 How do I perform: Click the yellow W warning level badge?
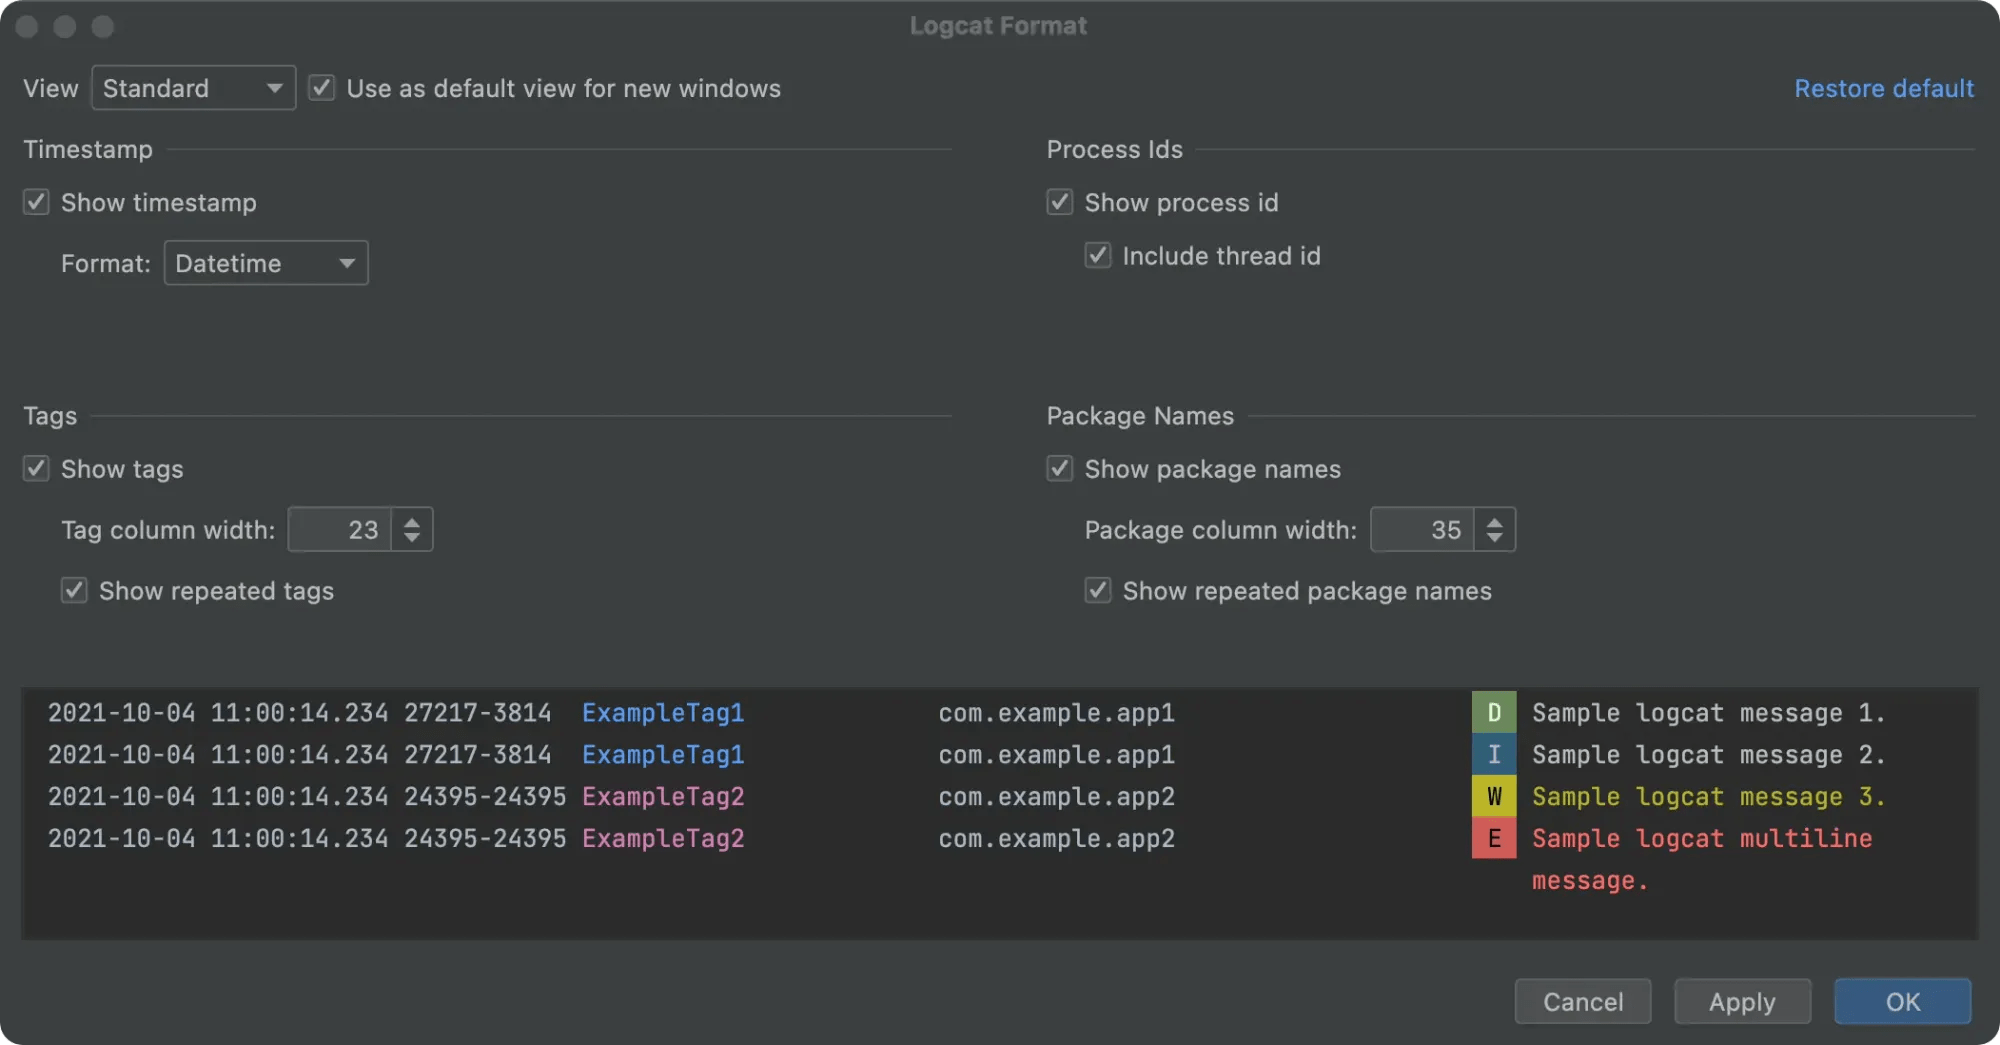(x=1494, y=796)
